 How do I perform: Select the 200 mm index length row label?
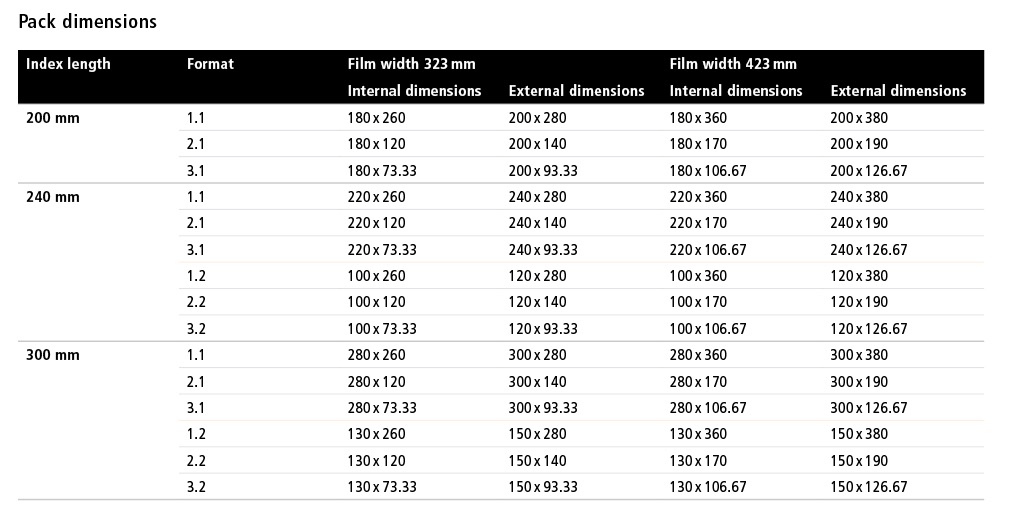(x=53, y=118)
